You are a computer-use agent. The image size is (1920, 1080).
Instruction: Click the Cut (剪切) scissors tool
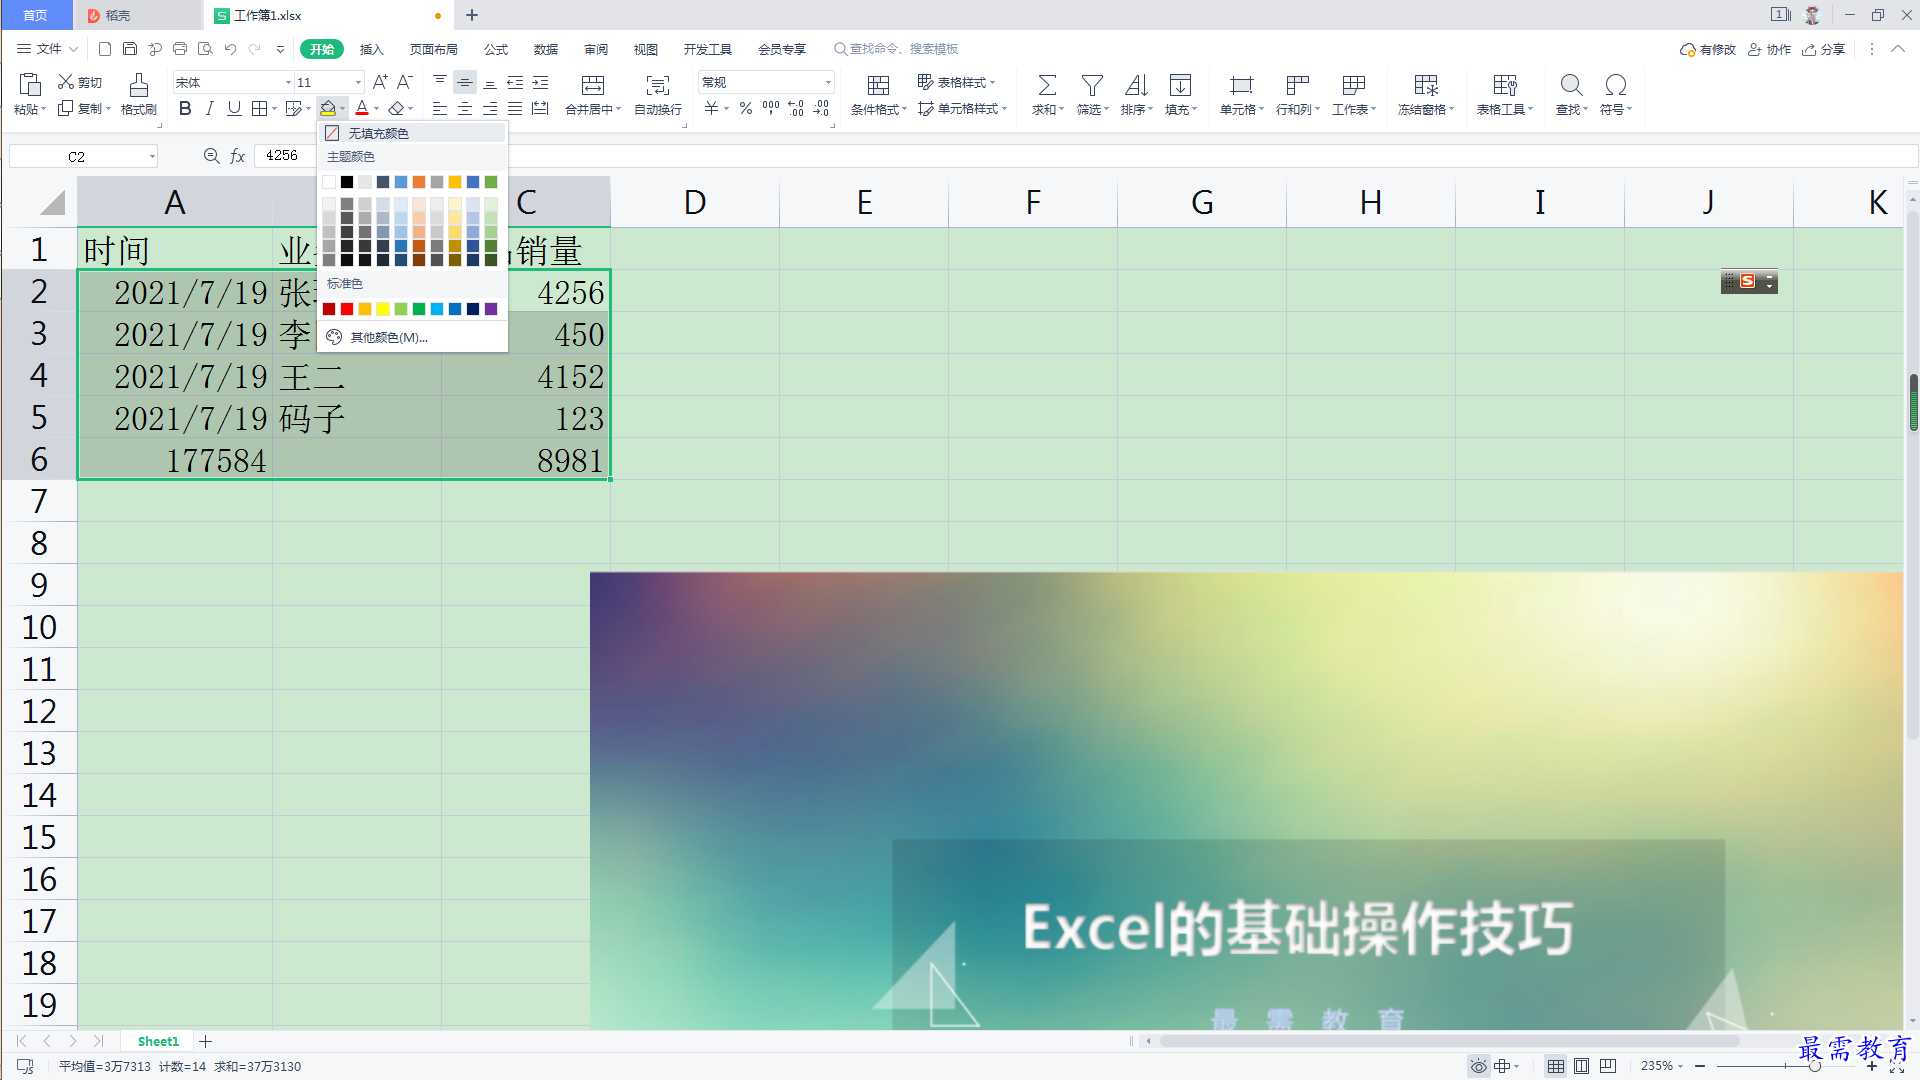point(80,82)
